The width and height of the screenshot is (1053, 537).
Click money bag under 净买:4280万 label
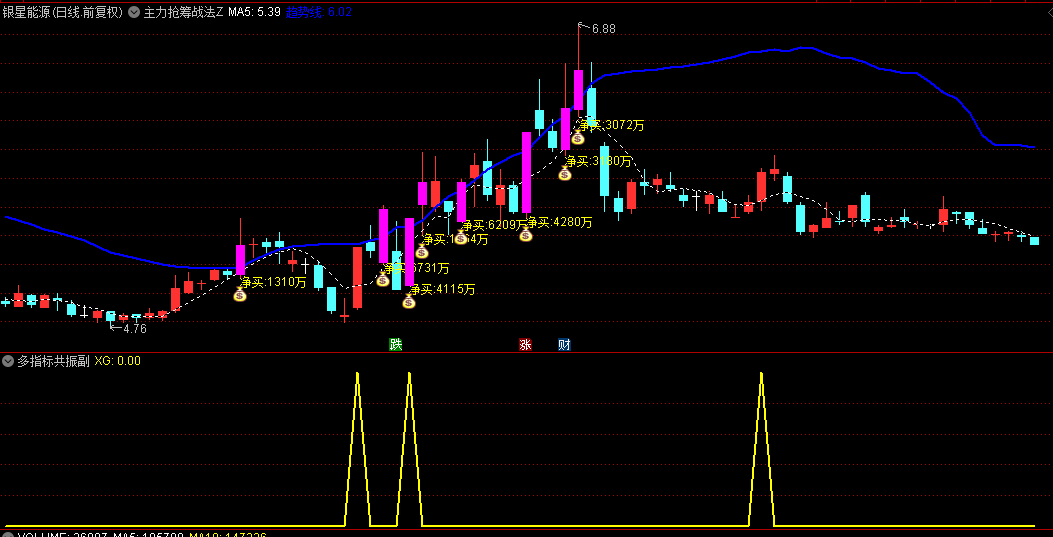click(x=525, y=234)
